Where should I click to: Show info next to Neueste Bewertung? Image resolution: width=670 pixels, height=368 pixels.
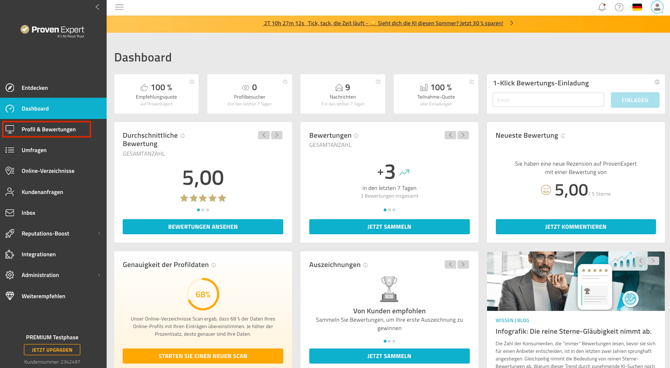pyautogui.click(x=563, y=136)
